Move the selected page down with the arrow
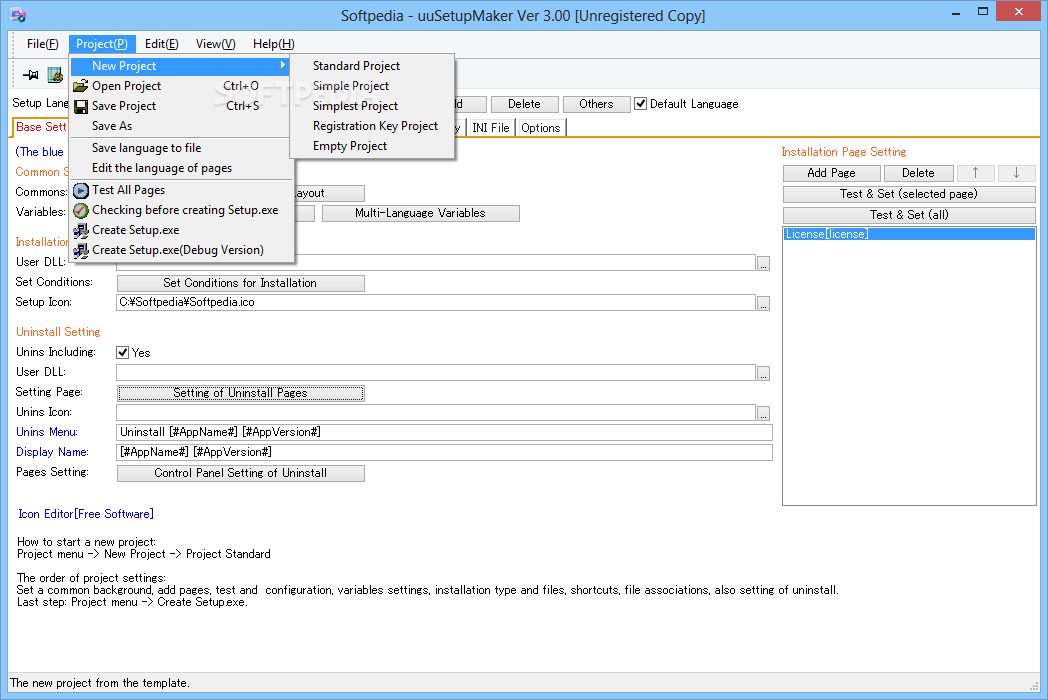Screen dimensions: 1048x700 pyautogui.click(x=1016, y=173)
